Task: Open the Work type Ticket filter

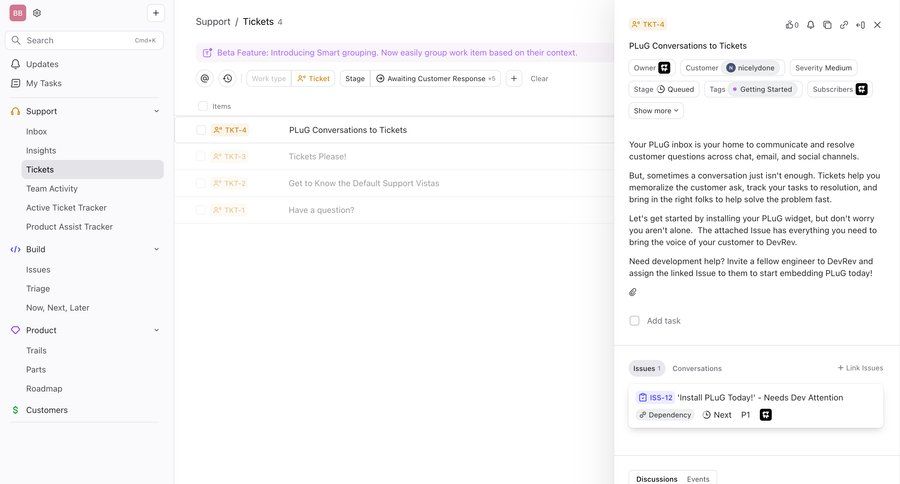Action: (290, 78)
